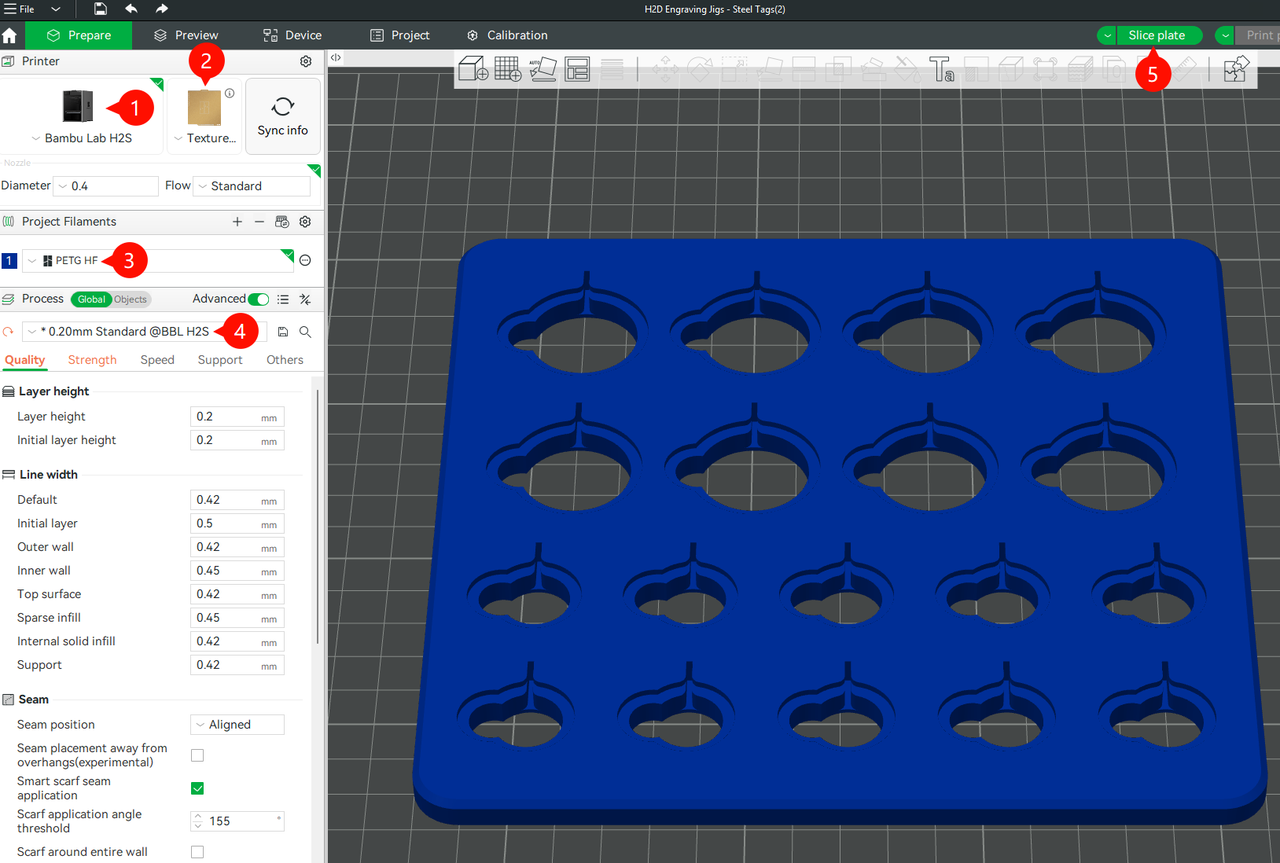Open the Textured plate type dropdown
This screenshot has width=1280, height=863.
tap(205, 138)
